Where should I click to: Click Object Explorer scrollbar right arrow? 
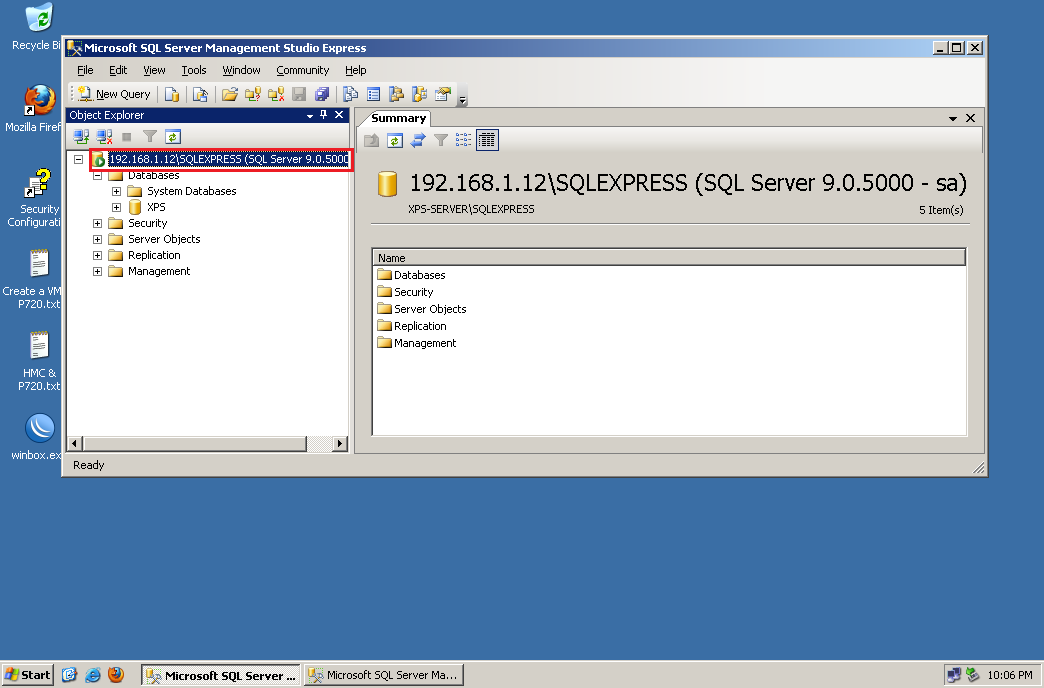pyautogui.click(x=340, y=444)
